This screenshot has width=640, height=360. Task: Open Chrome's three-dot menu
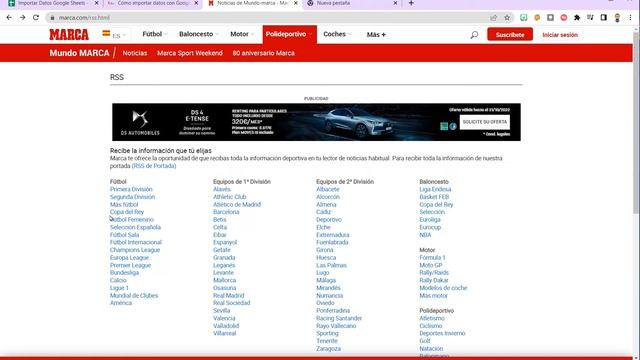[x=631, y=18]
